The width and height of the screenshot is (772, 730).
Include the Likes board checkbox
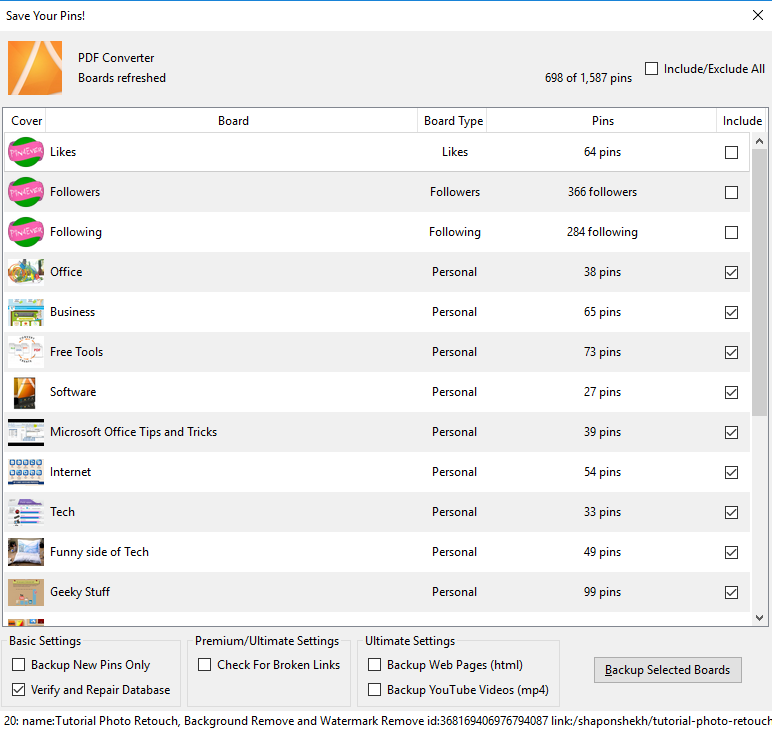[x=732, y=152]
